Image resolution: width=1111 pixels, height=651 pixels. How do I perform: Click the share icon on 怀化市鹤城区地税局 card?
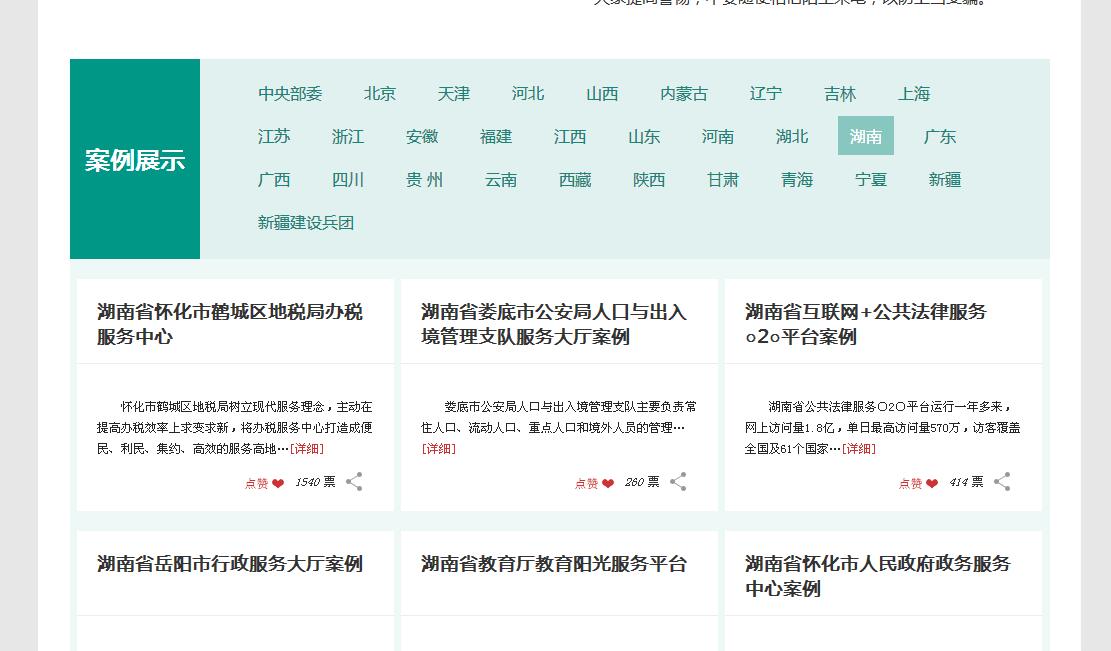coord(354,482)
